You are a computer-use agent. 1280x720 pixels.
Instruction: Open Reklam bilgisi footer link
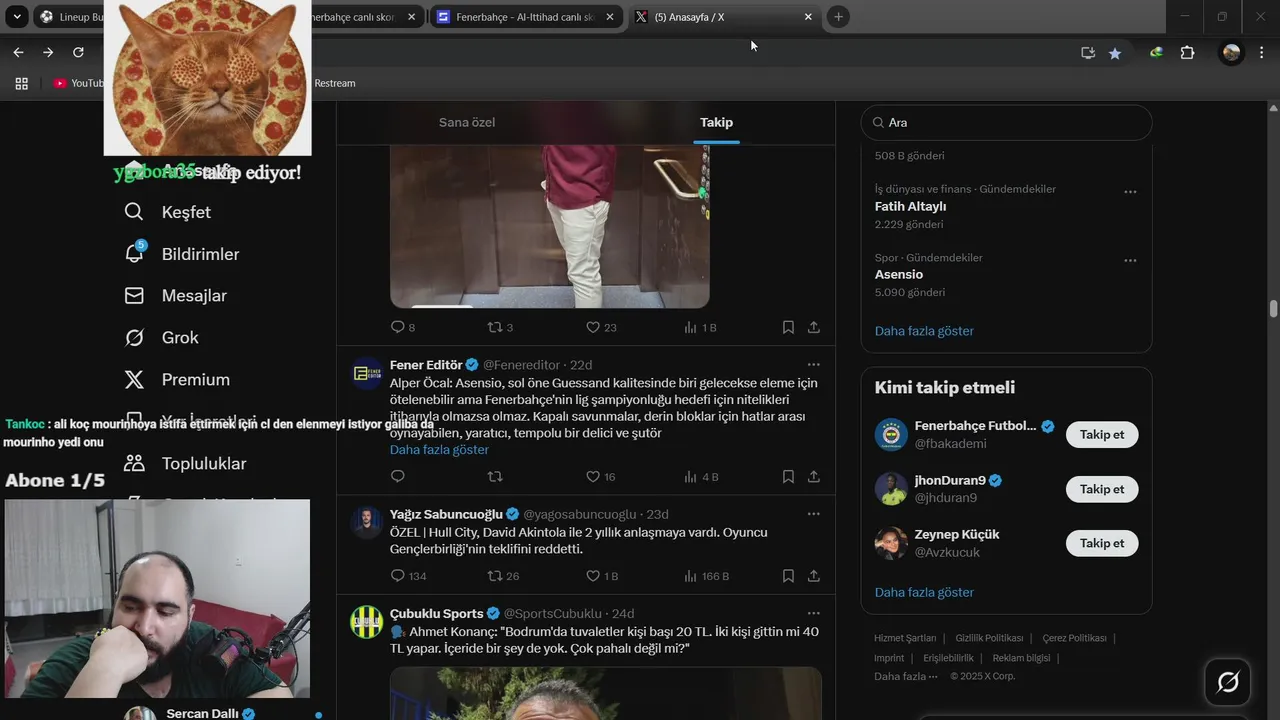point(1021,658)
